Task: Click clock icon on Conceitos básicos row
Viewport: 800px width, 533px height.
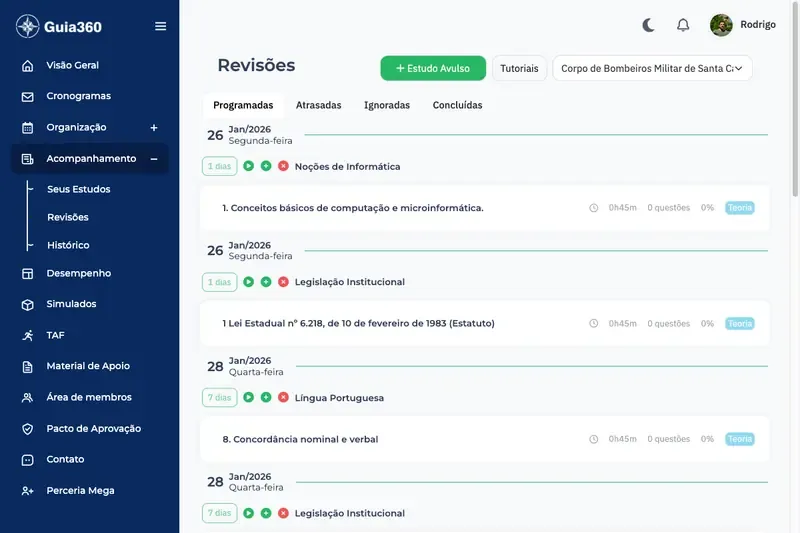Action: click(593, 208)
